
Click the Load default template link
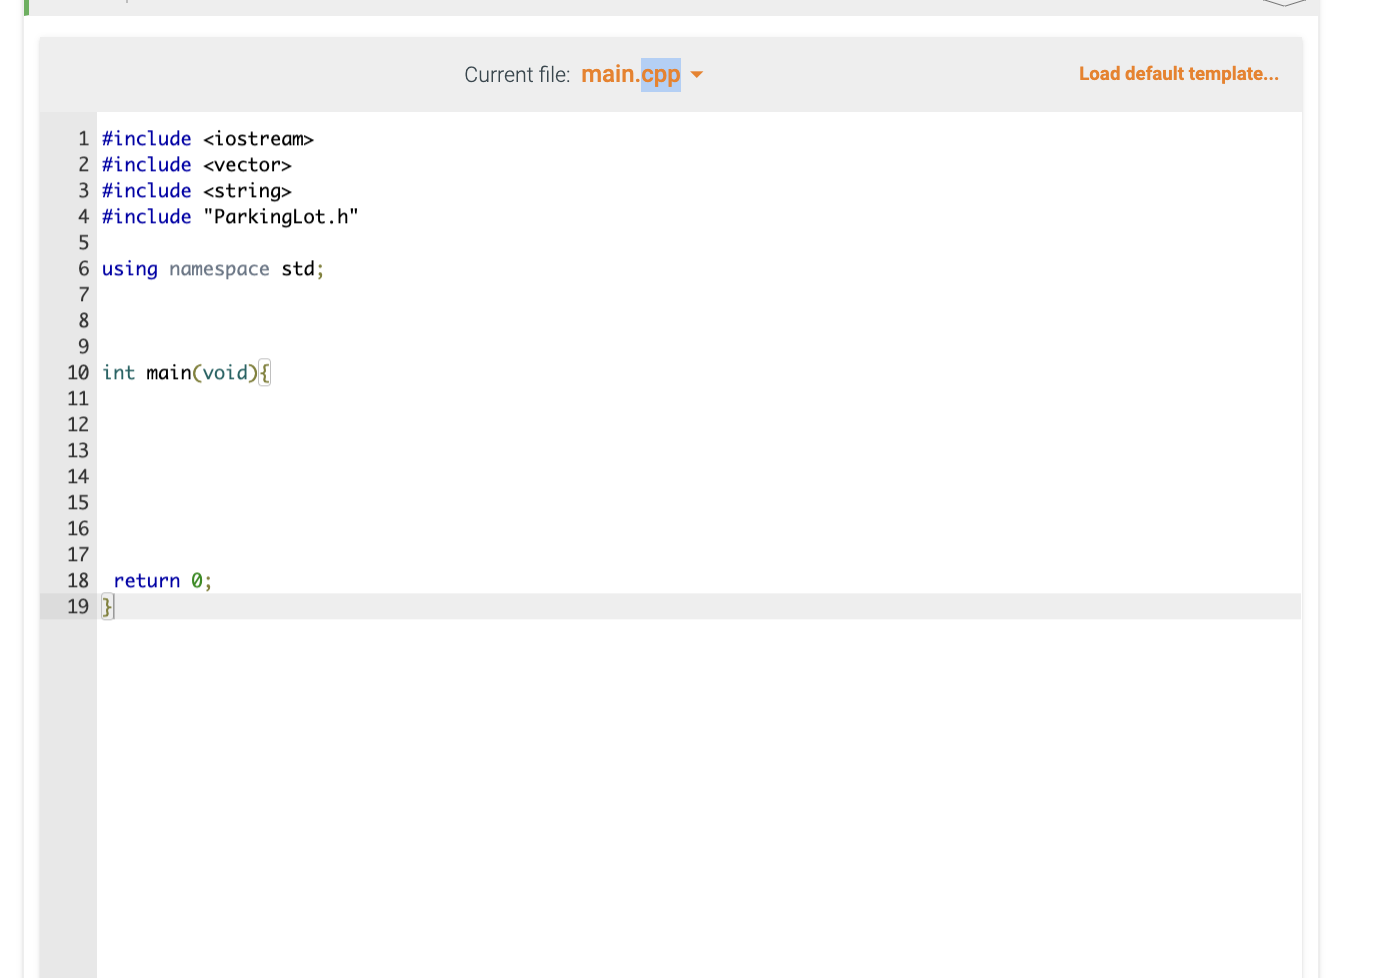[x=1178, y=73]
